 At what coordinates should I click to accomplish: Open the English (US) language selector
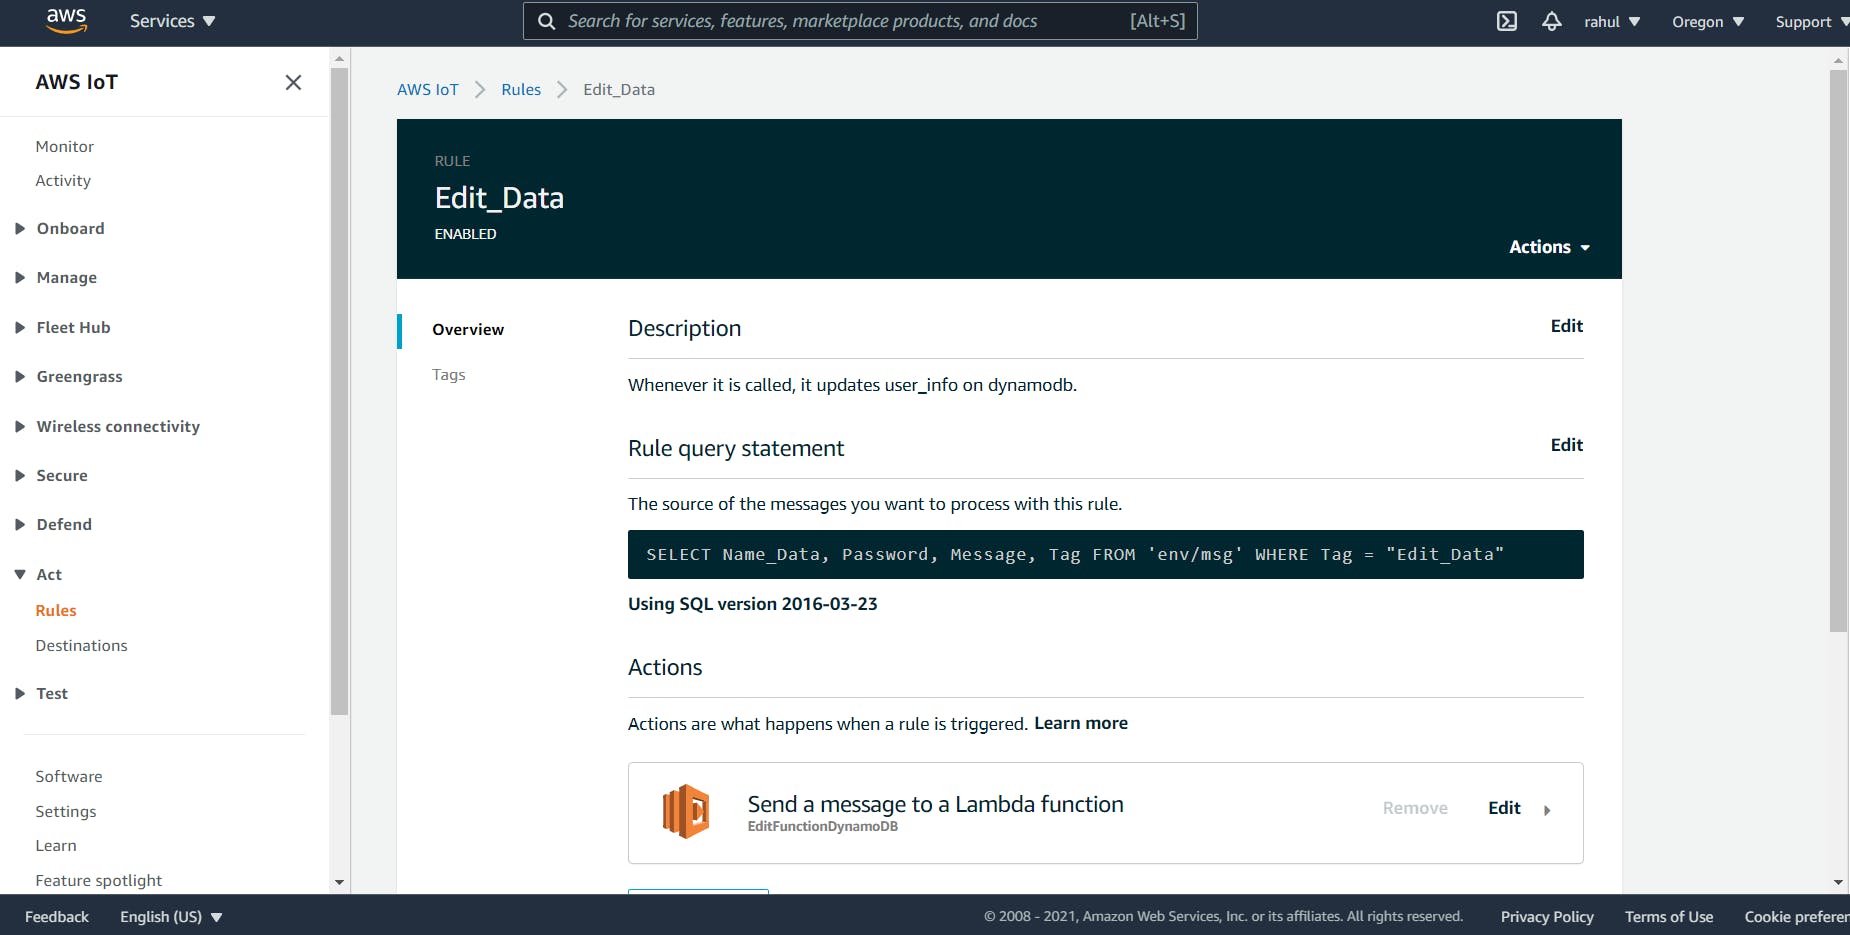[x=171, y=917]
